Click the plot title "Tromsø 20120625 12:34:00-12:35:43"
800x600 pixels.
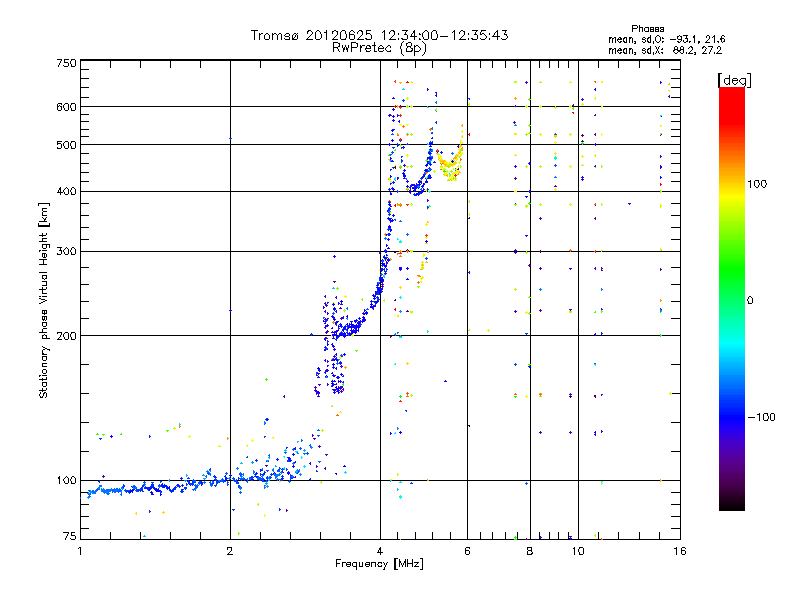[x=379, y=35]
